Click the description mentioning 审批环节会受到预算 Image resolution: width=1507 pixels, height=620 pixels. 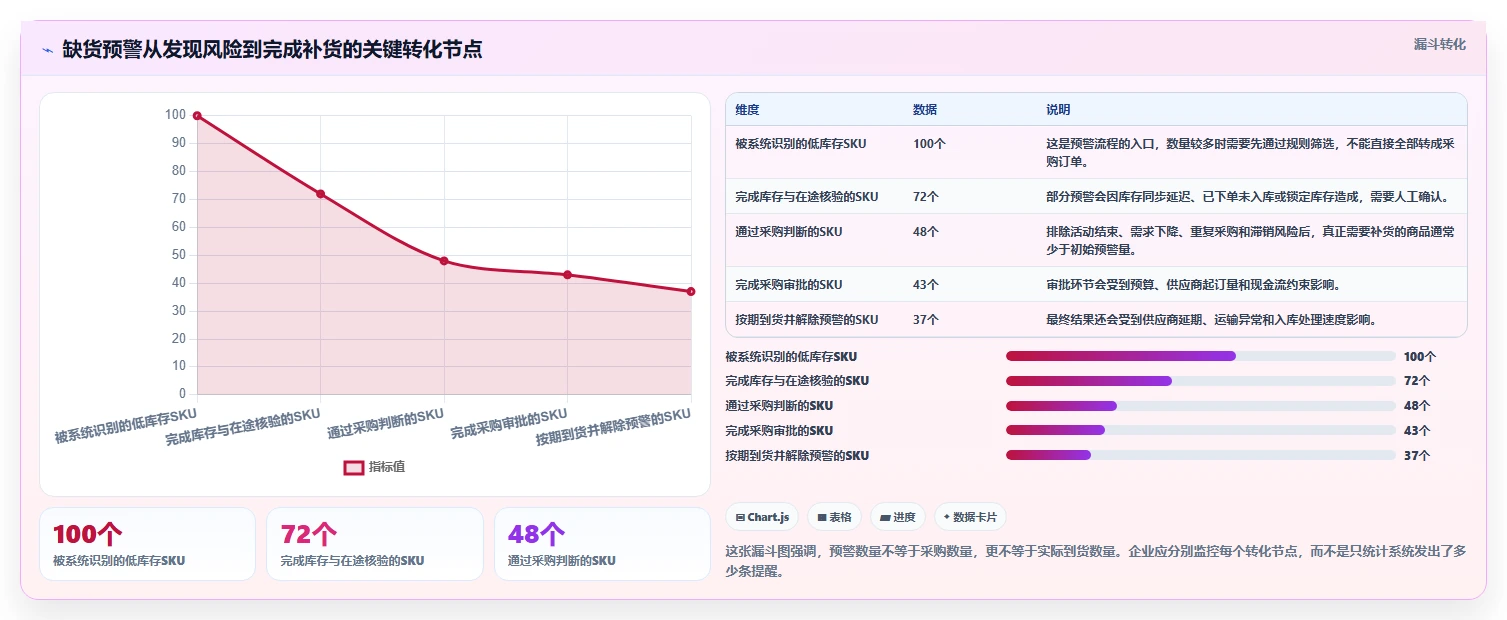pos(1193,285)
